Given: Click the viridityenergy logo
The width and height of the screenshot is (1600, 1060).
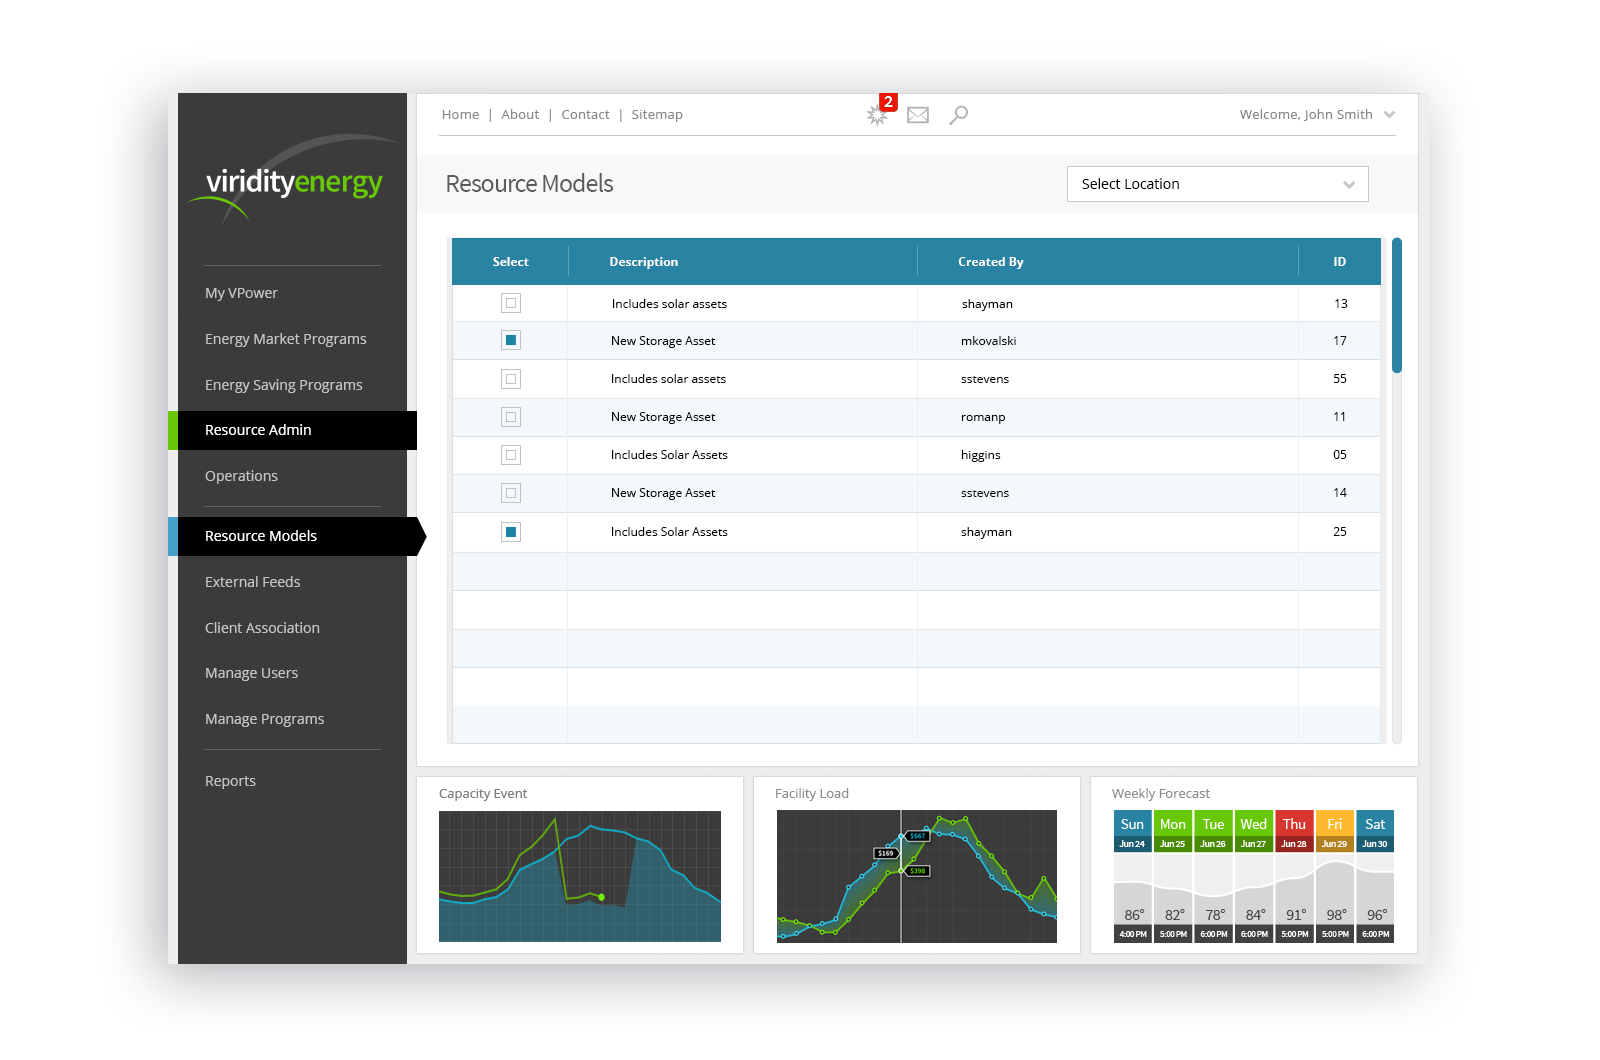Looking at the screenshot, I should pos(294,182).
